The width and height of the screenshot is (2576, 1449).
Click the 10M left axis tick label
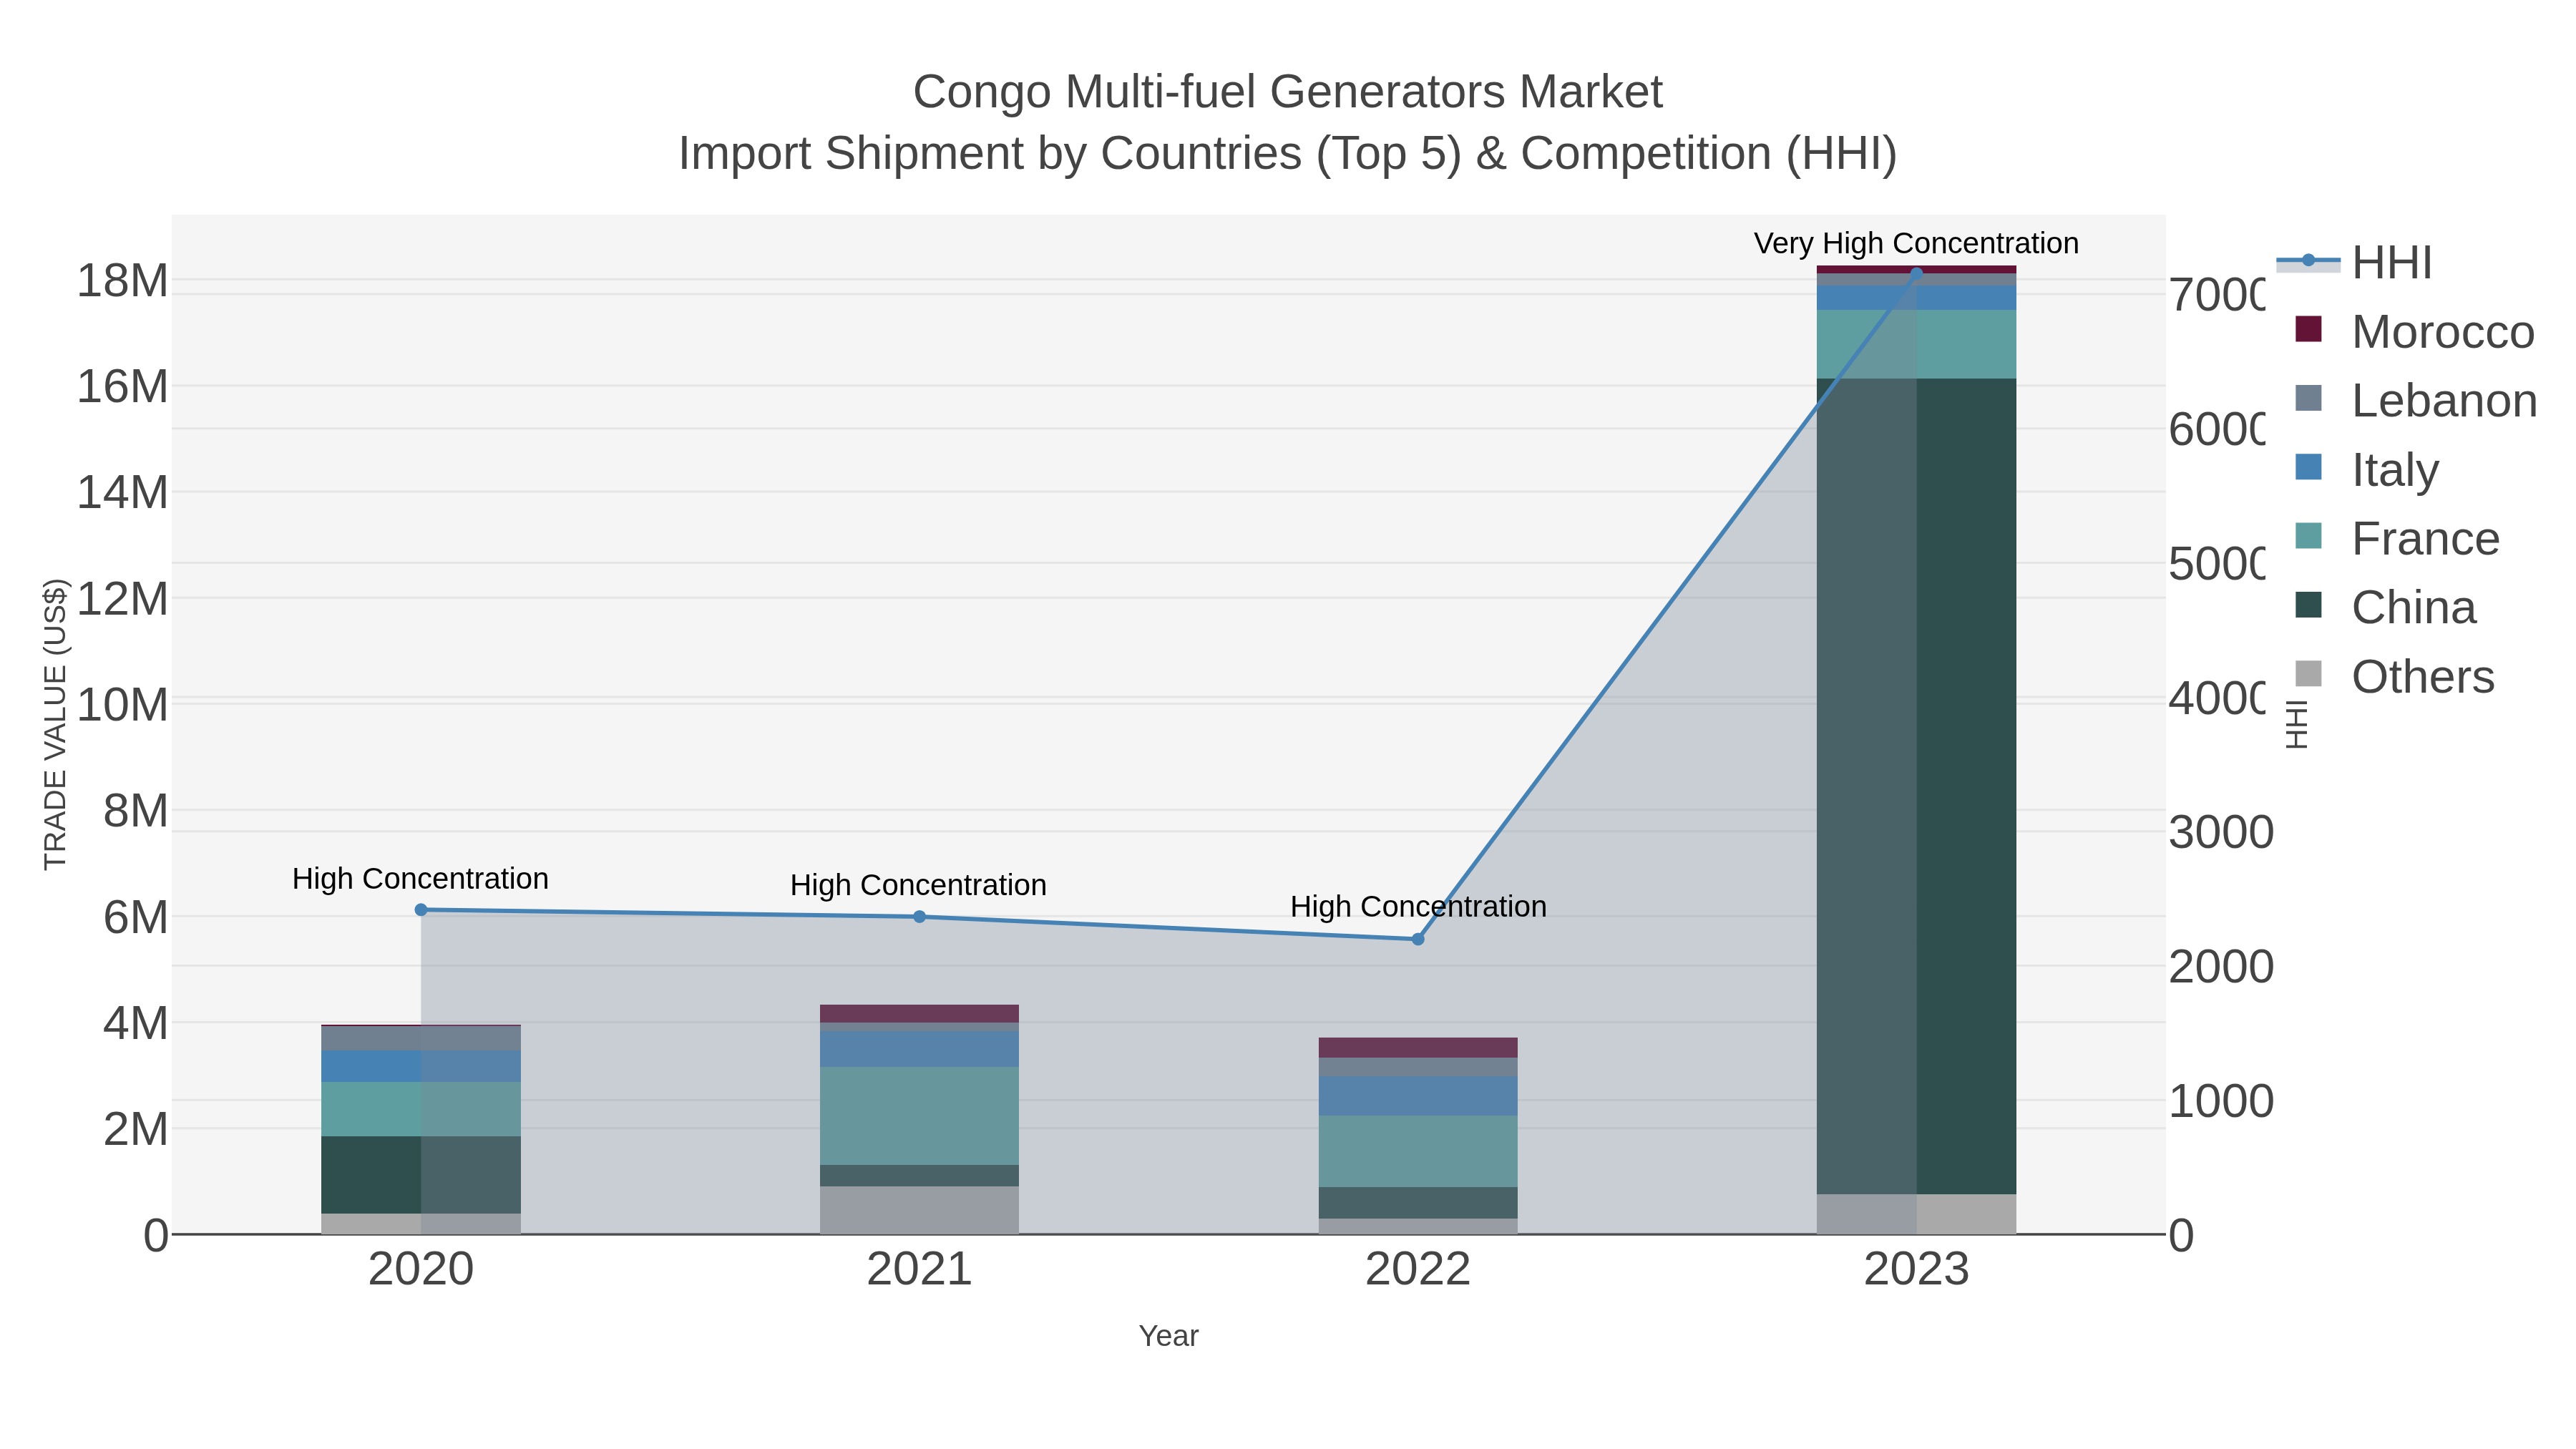pyautogui.click(x=123, y=705)
